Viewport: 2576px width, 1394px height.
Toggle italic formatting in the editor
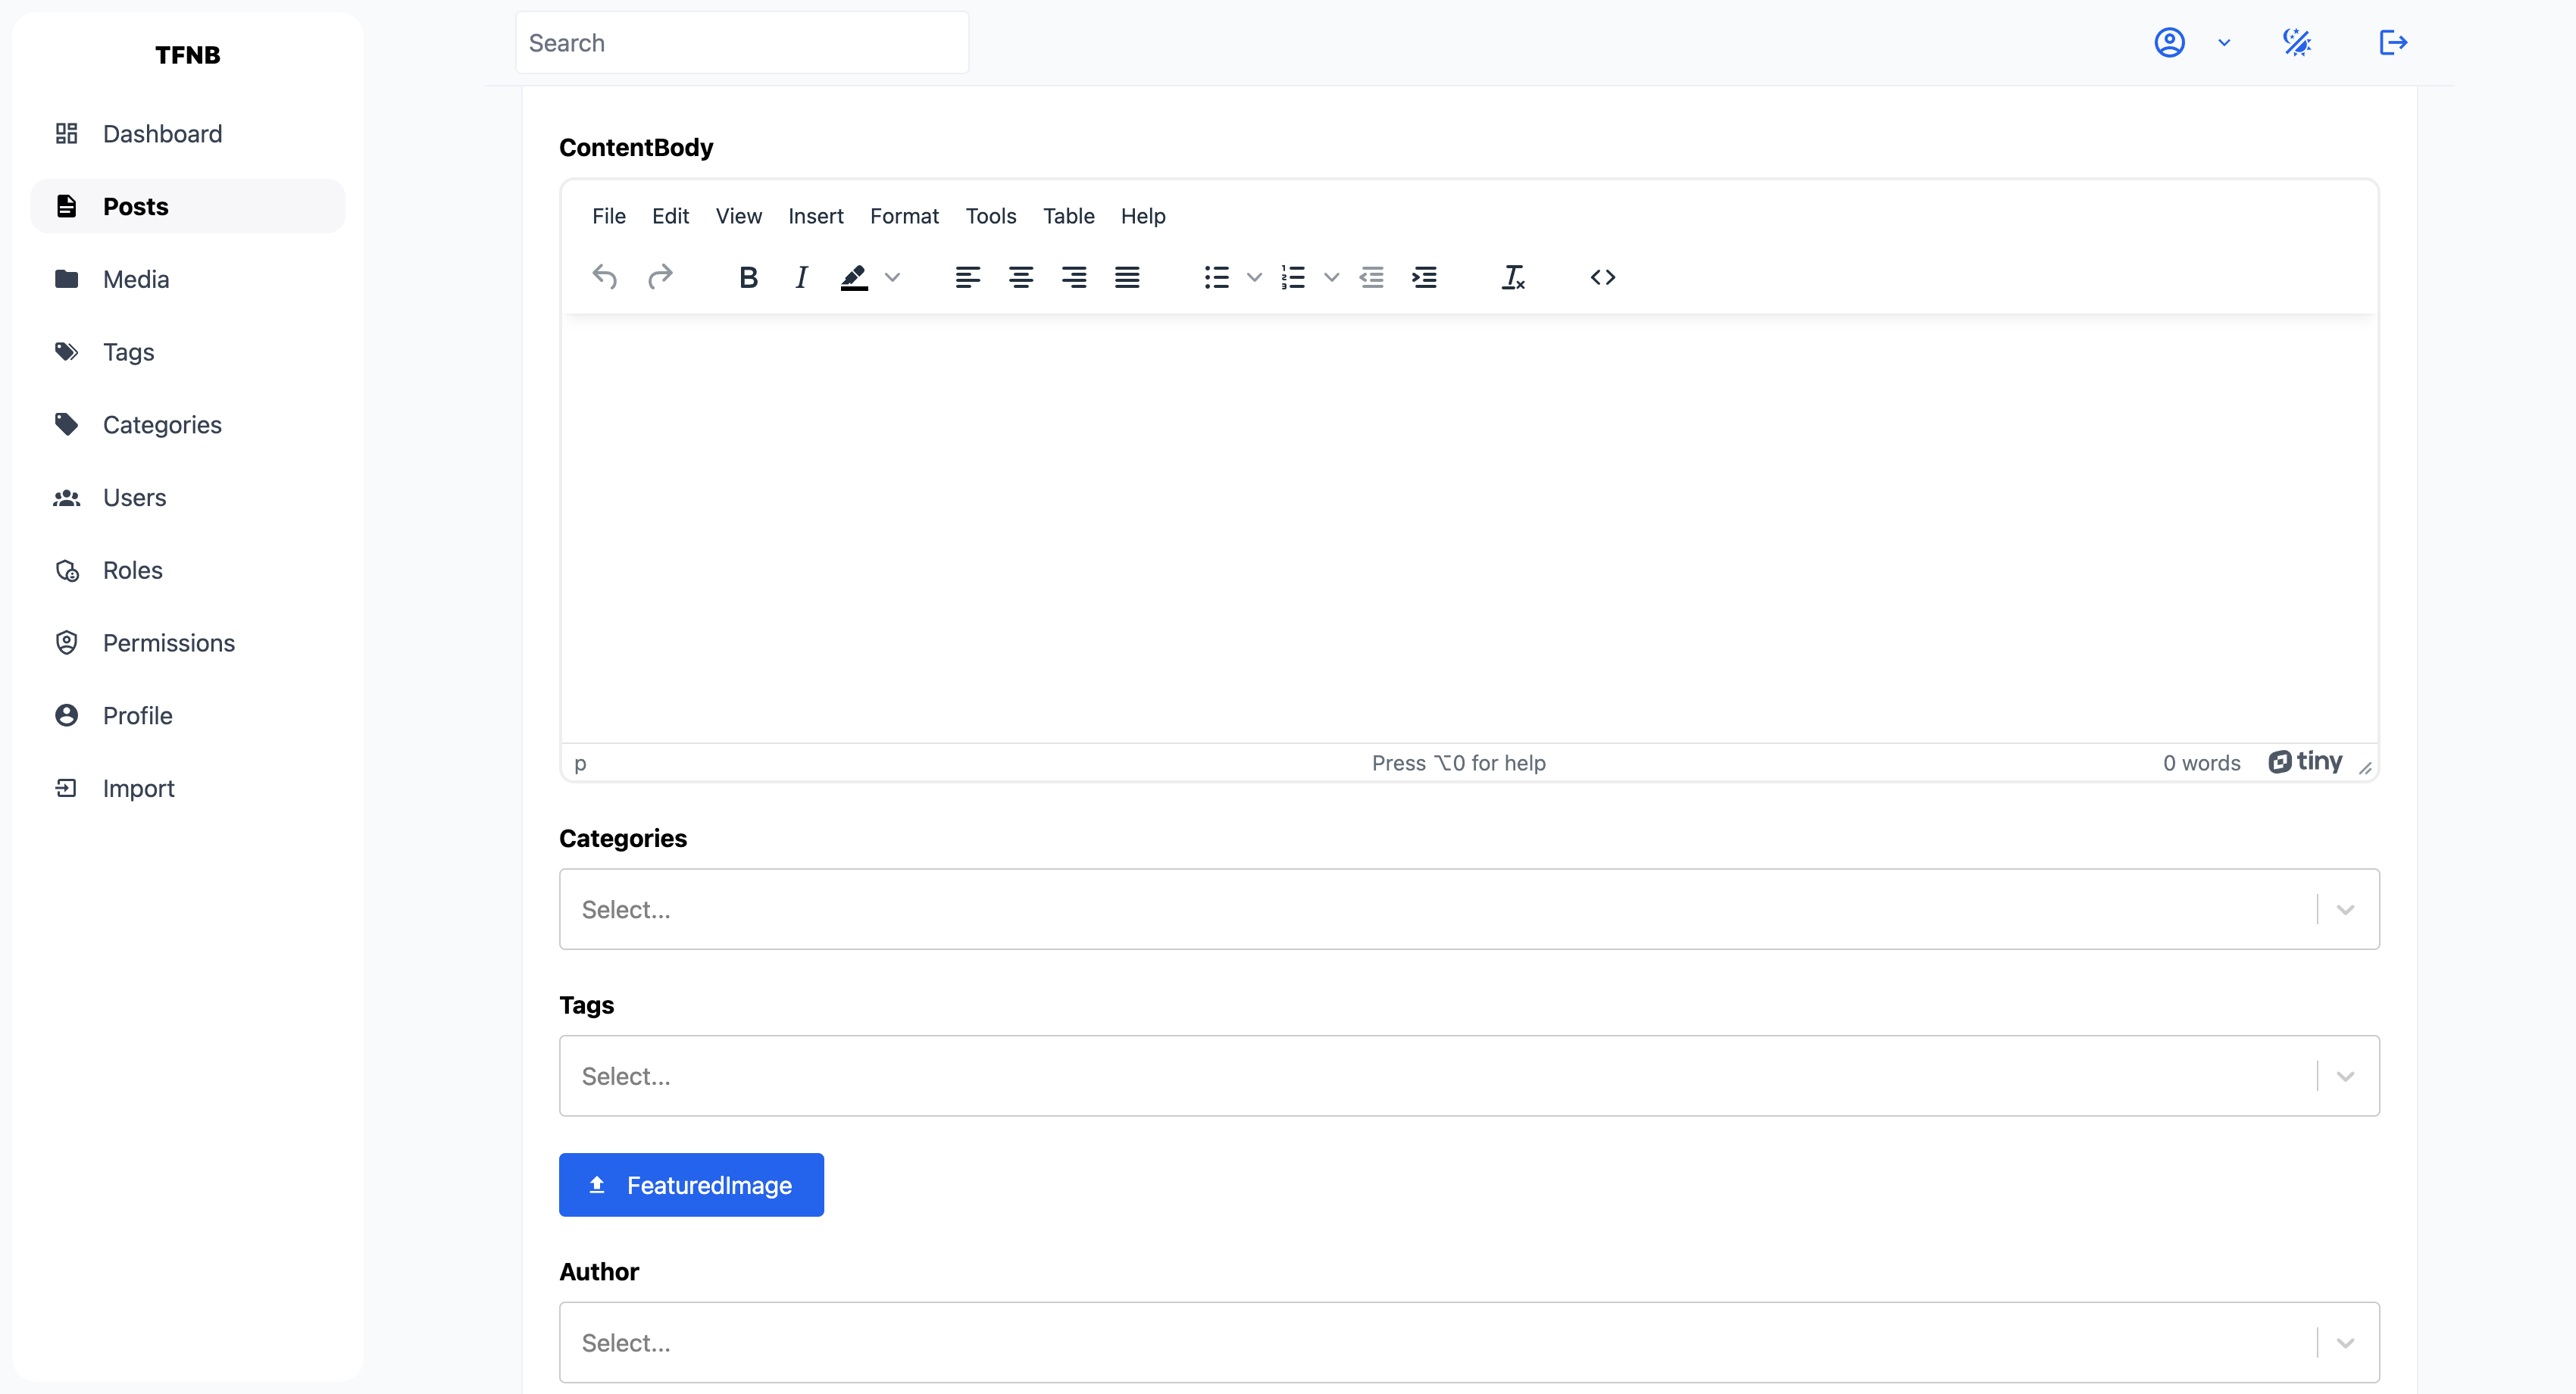click(801, 277)
